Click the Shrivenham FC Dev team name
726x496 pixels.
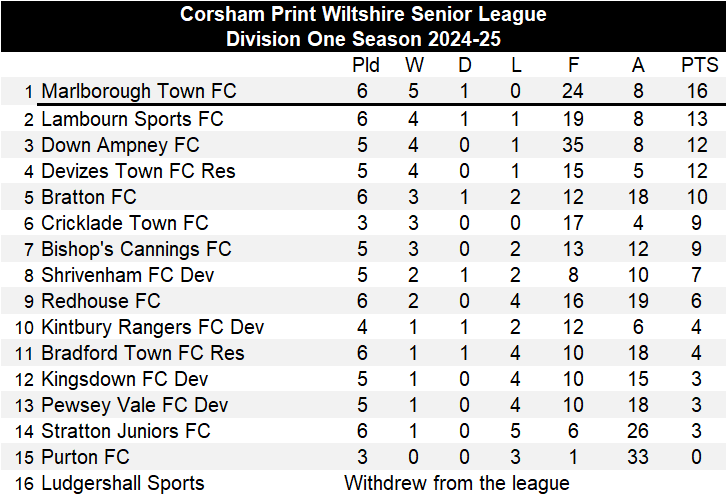(128, 275)
